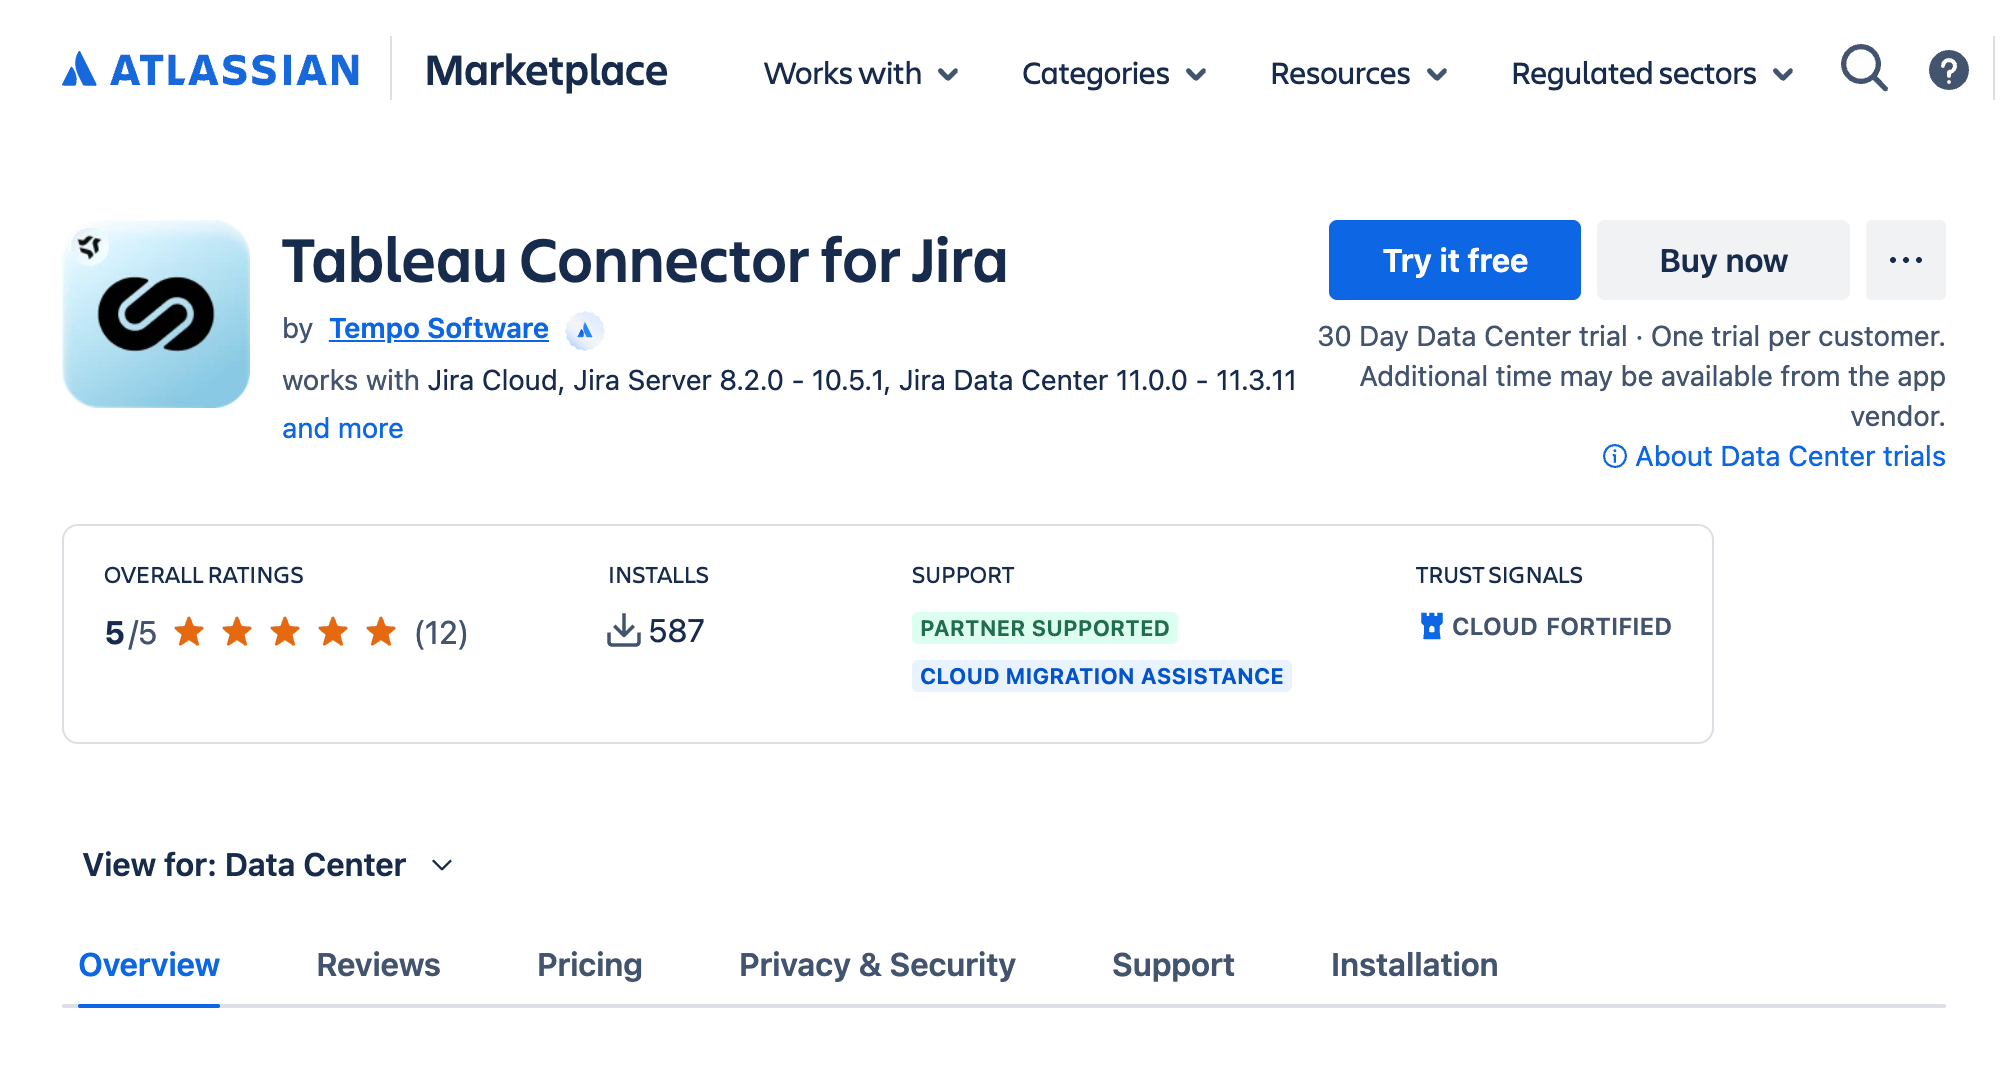This screenshot has width=2002, height=1072.
Task: Click the fifth rating star
Action: point(381,632)
